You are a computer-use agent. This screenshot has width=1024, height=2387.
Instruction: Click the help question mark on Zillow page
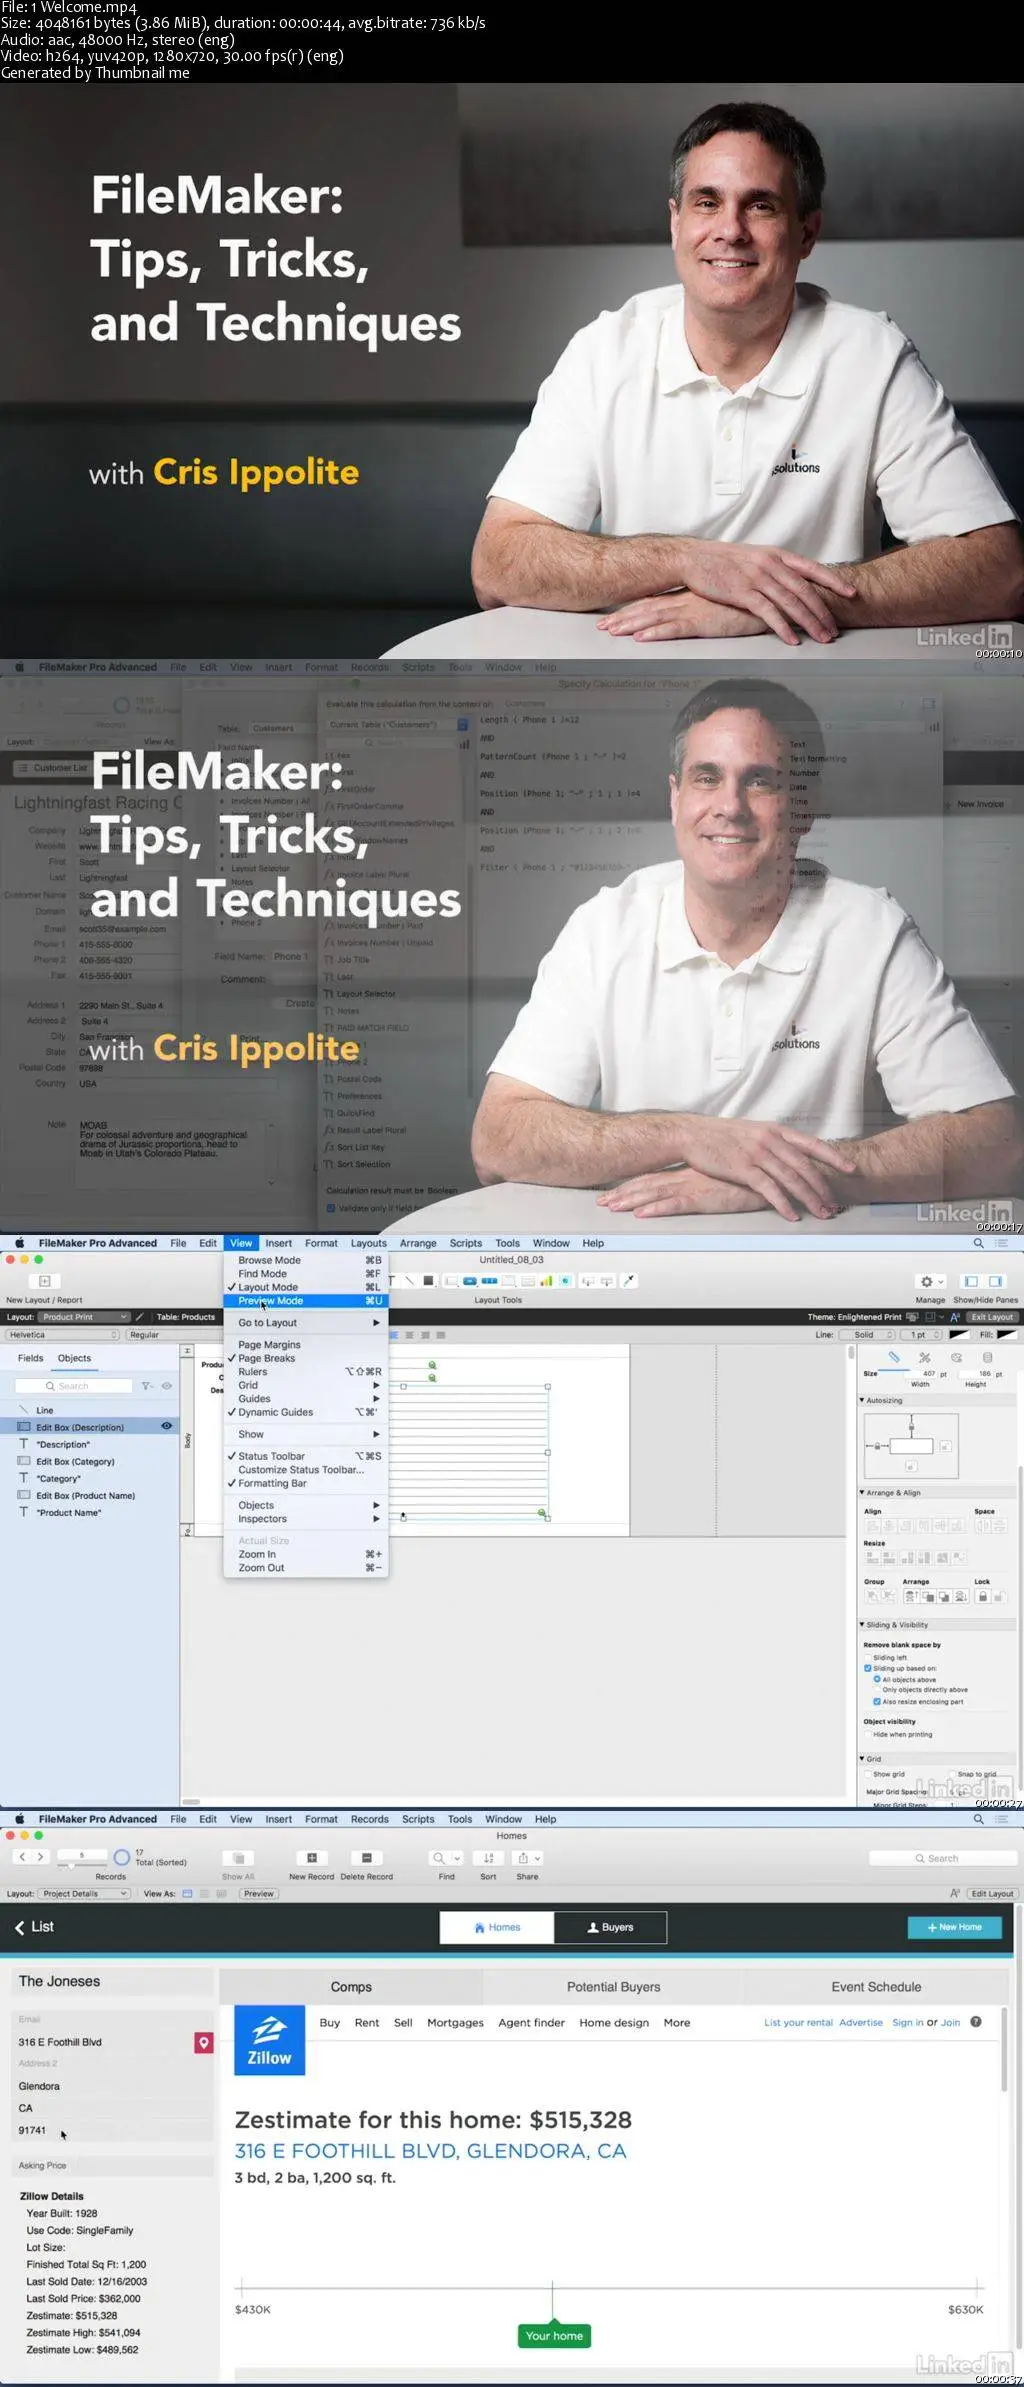[976, 2022]
